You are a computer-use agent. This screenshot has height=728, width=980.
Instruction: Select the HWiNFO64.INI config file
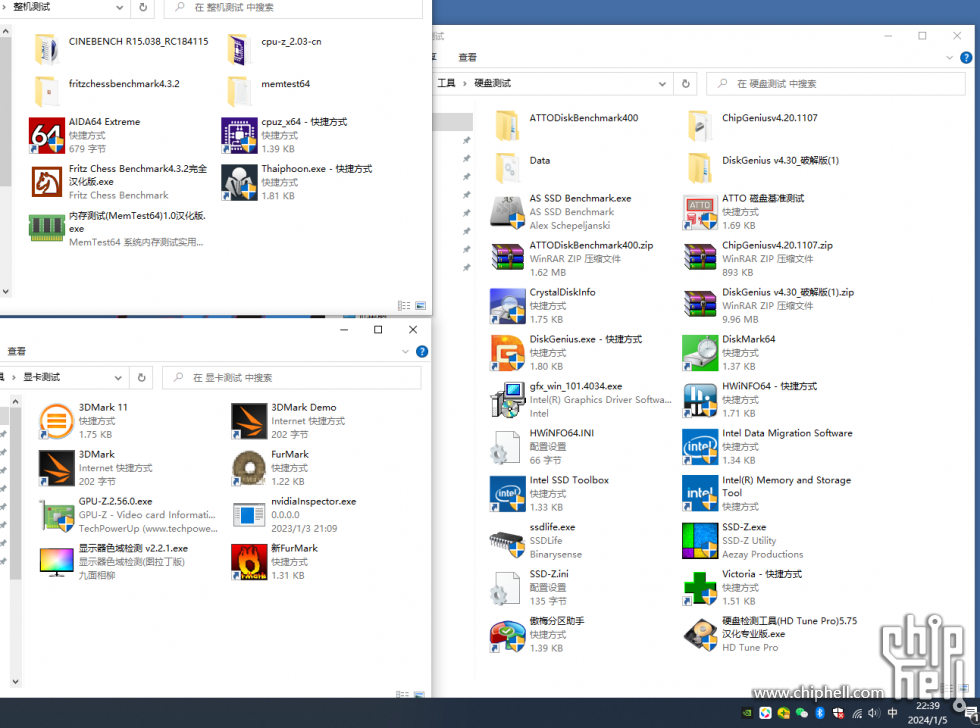click(x=508, y=446)
